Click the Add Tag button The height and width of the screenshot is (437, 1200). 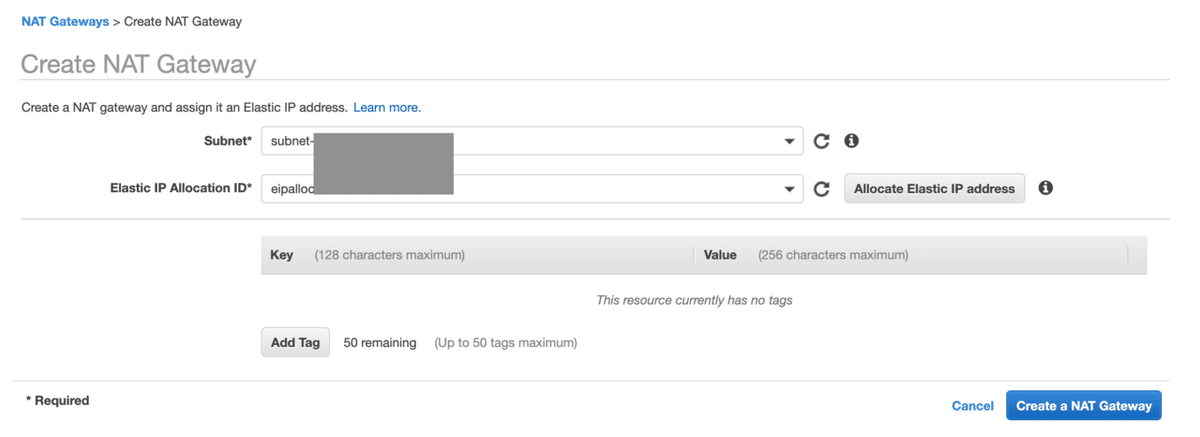click(295, 342)
